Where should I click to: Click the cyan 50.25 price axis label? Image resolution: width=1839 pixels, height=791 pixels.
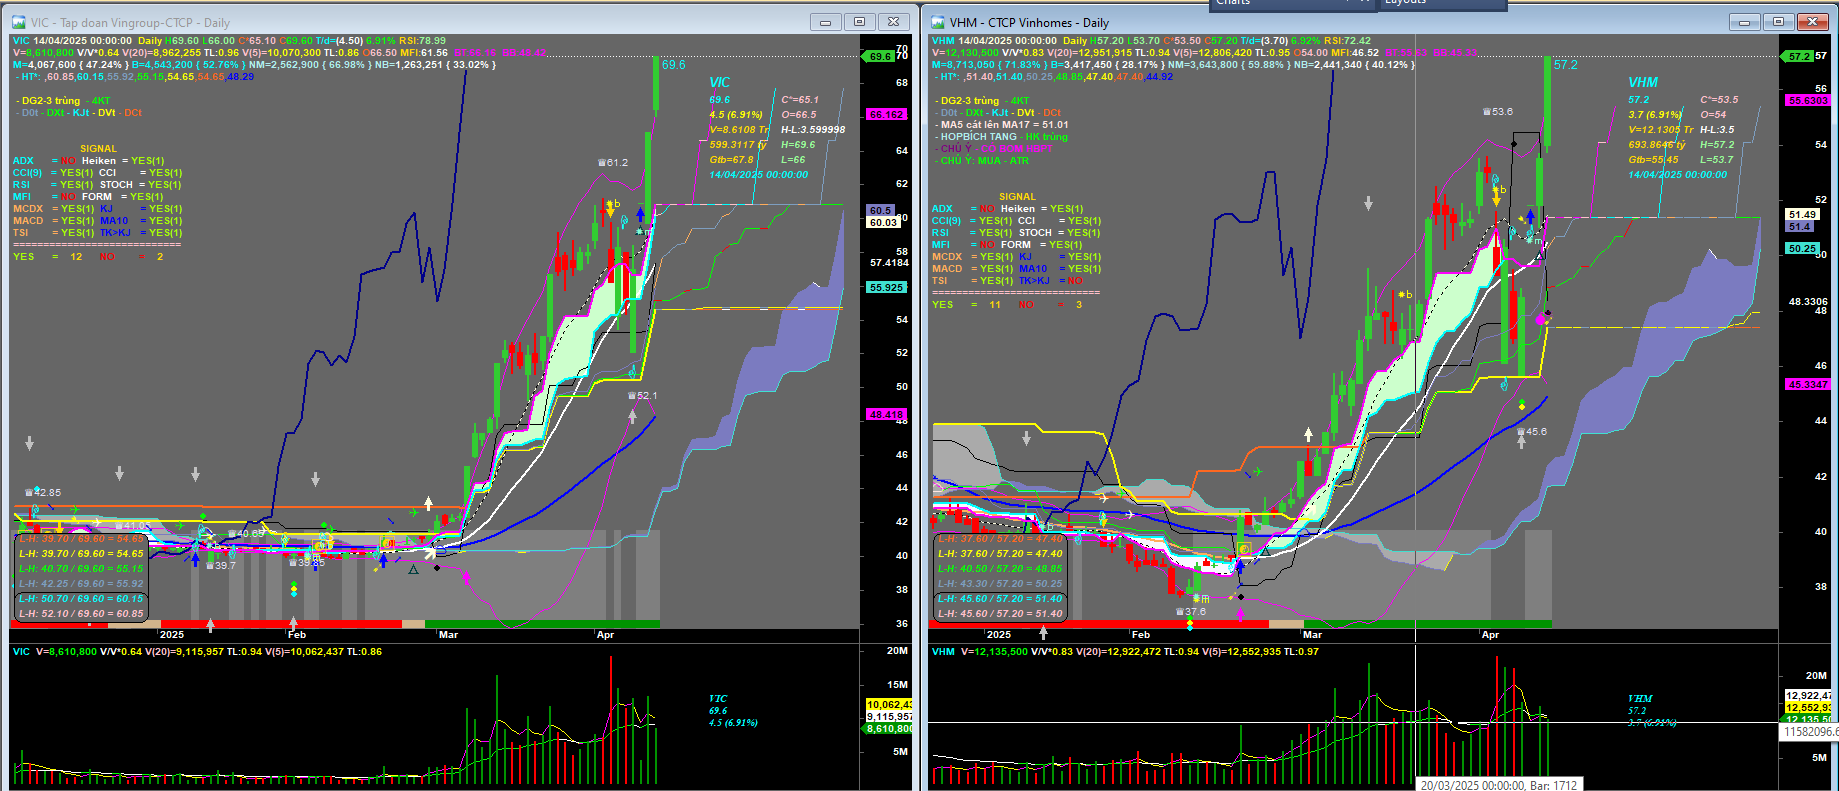click(1802, 249)
